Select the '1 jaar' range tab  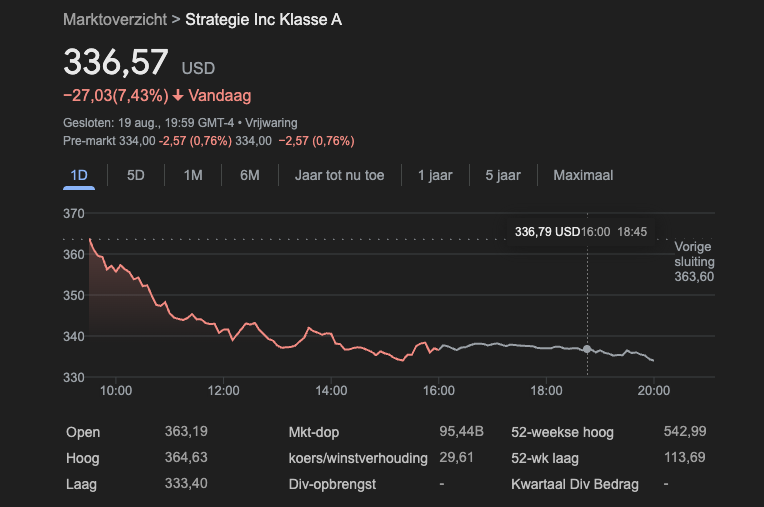pyautogui.click(x=435, y=175)
